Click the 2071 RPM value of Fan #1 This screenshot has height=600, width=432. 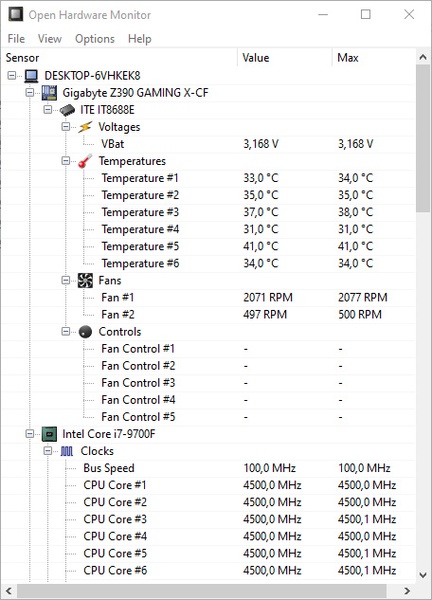tap(268, 298)
